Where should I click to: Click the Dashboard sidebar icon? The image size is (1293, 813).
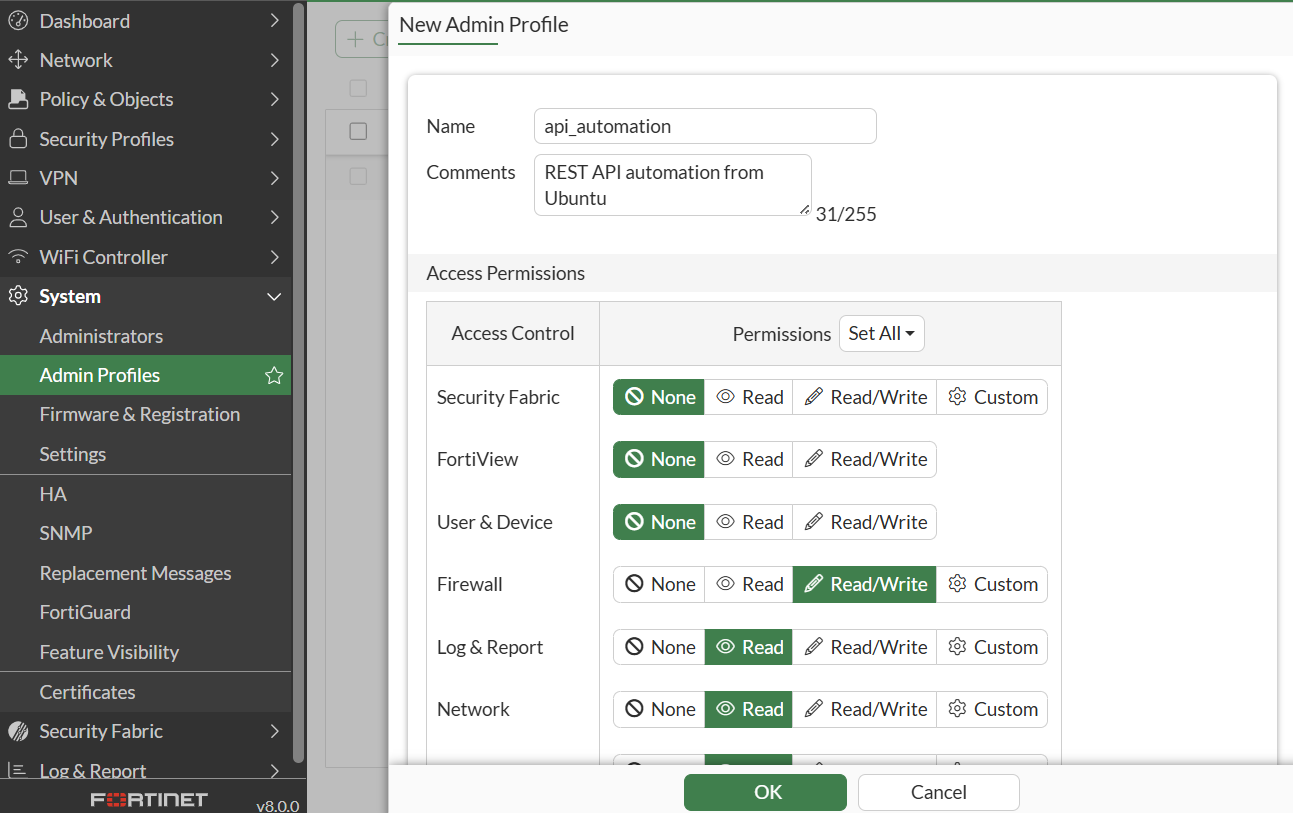[17, 21]
